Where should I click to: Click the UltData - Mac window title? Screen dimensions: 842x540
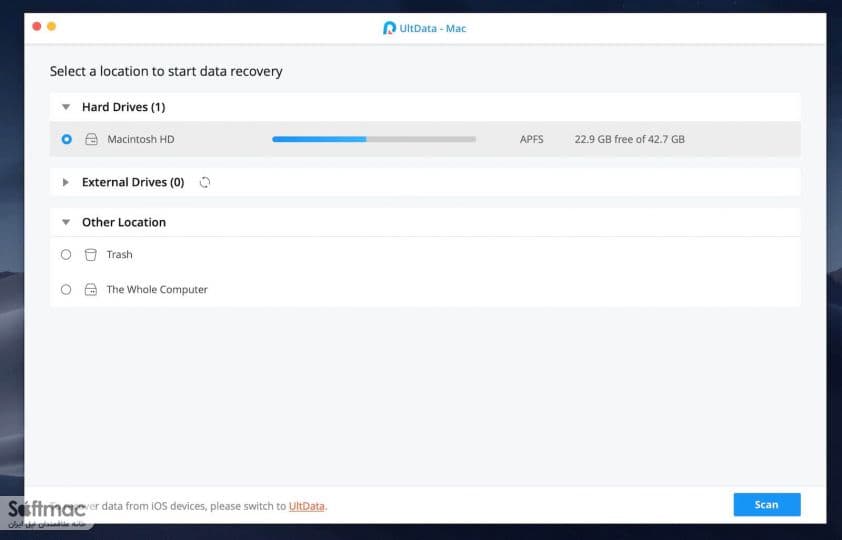click(x=433, y=28)
